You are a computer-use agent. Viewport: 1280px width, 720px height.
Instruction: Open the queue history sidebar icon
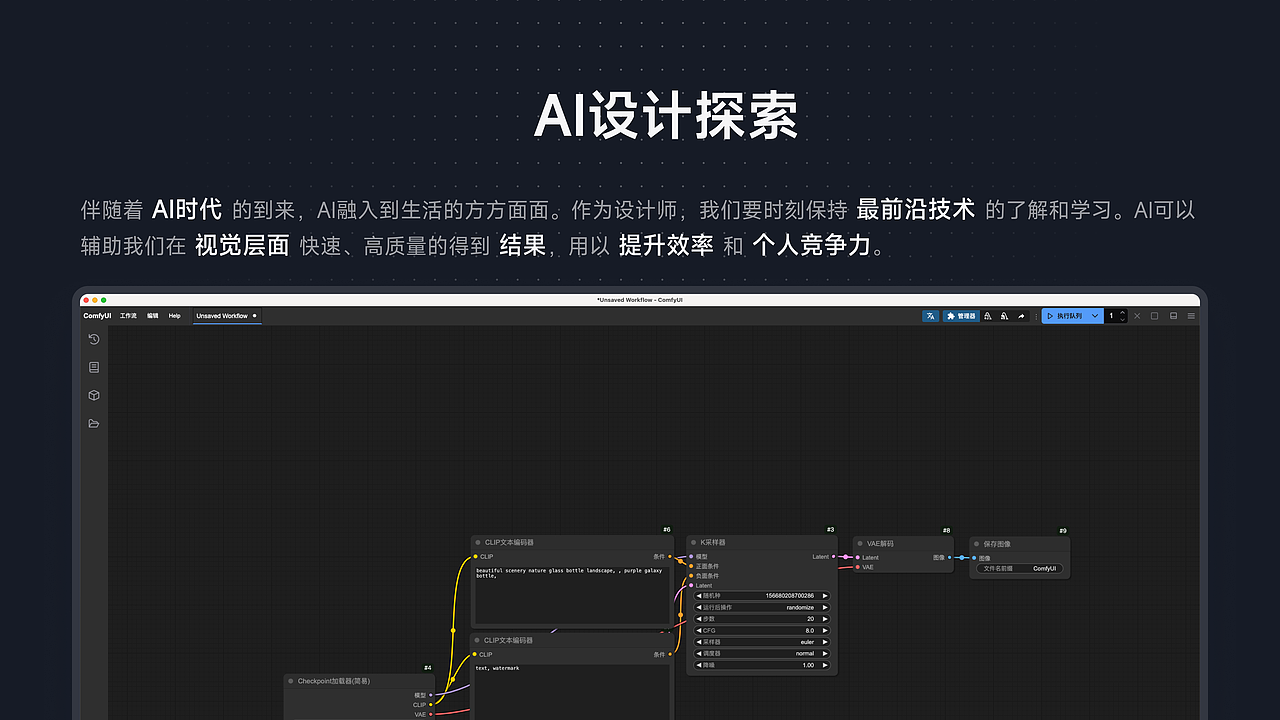[94, 339]
